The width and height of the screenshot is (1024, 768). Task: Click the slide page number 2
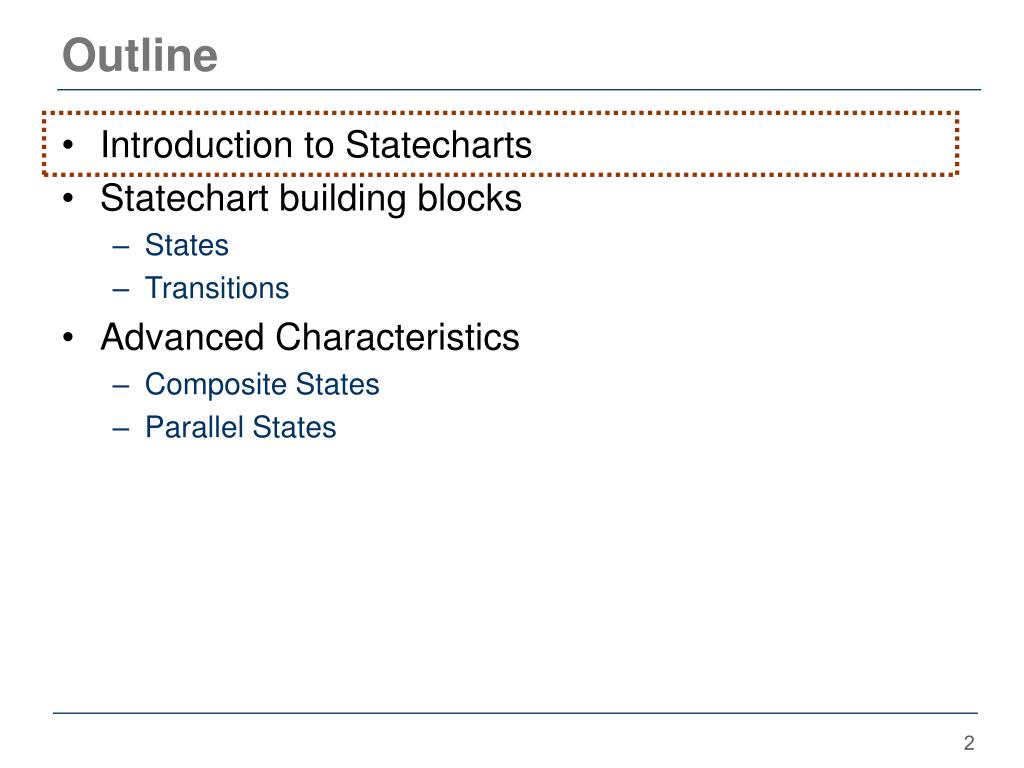[x=969, y=743]
